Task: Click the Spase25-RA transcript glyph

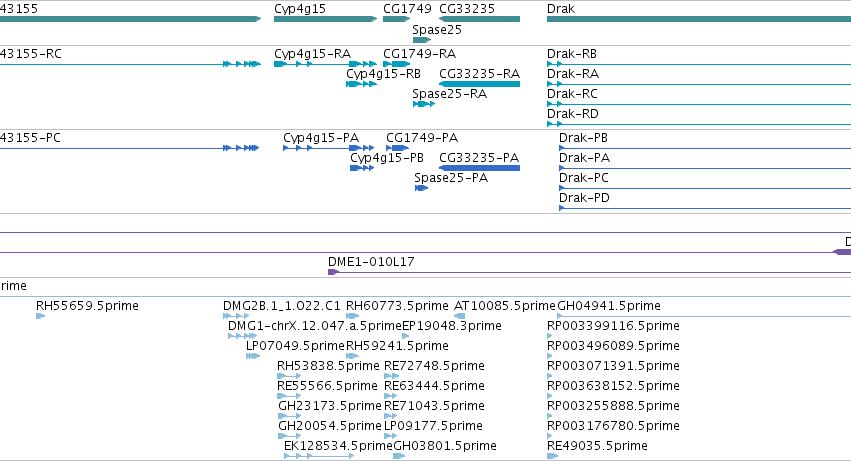Action: [424, 104]
